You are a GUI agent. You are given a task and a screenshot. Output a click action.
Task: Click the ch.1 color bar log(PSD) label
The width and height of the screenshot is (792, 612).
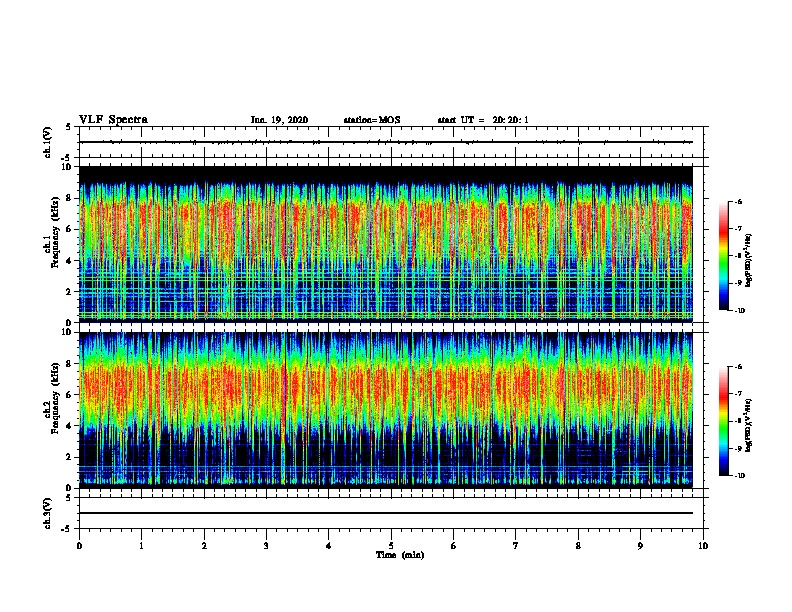(748, 260)
